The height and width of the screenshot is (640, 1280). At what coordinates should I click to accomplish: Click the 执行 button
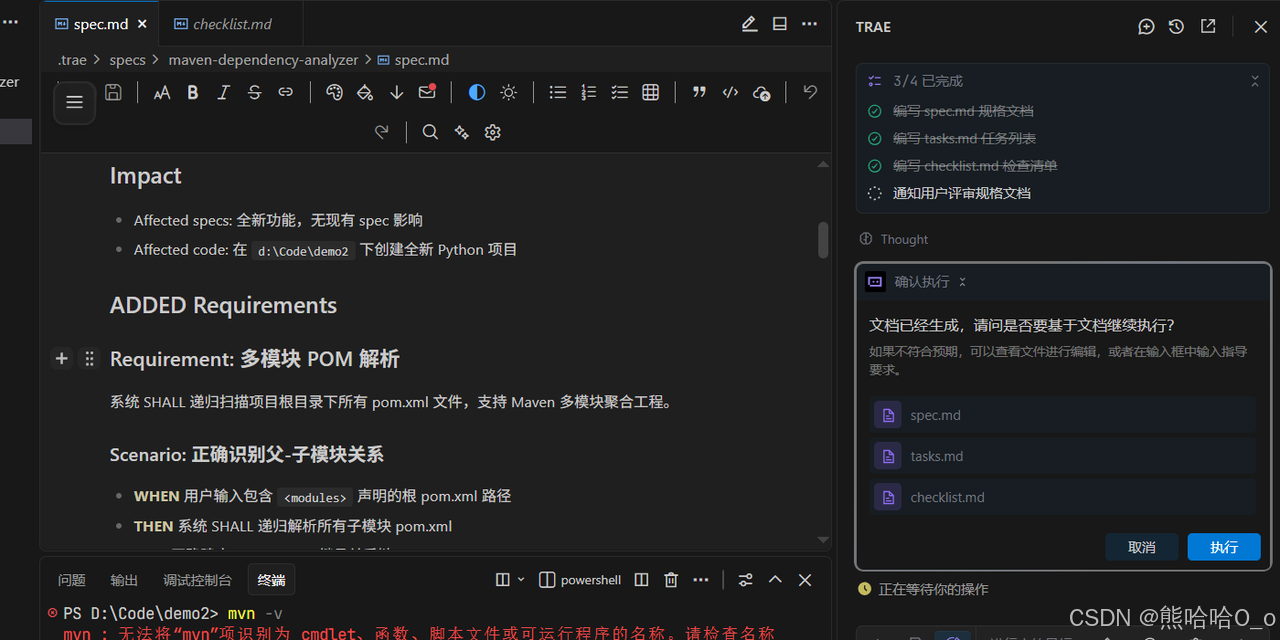[1224, 547]
